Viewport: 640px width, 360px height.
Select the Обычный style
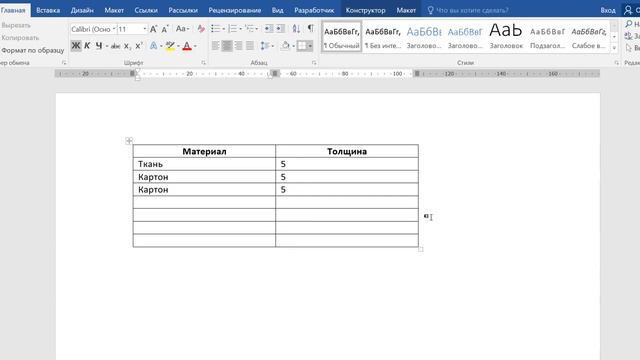(x=342, y=37)
